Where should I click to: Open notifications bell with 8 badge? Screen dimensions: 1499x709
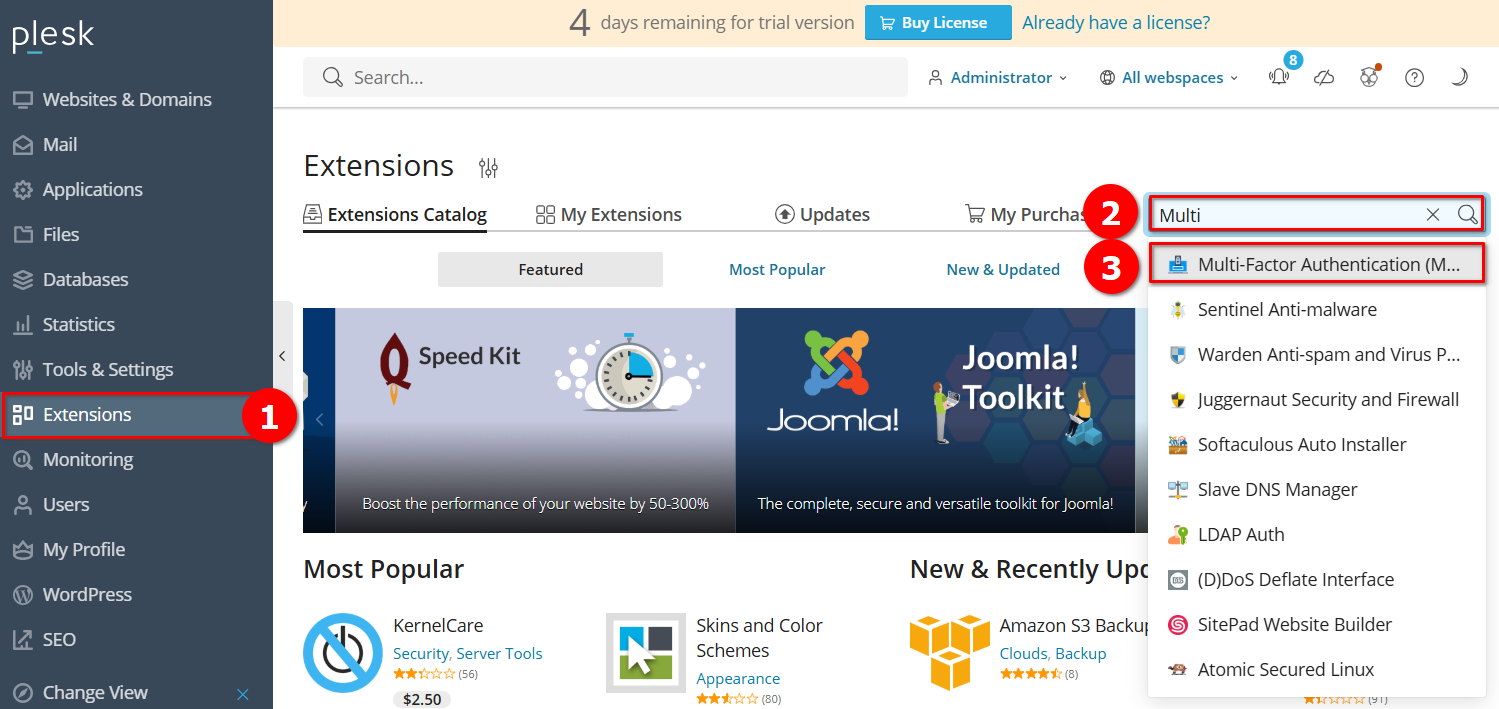pyautogui.click(x=1279, y=76)
